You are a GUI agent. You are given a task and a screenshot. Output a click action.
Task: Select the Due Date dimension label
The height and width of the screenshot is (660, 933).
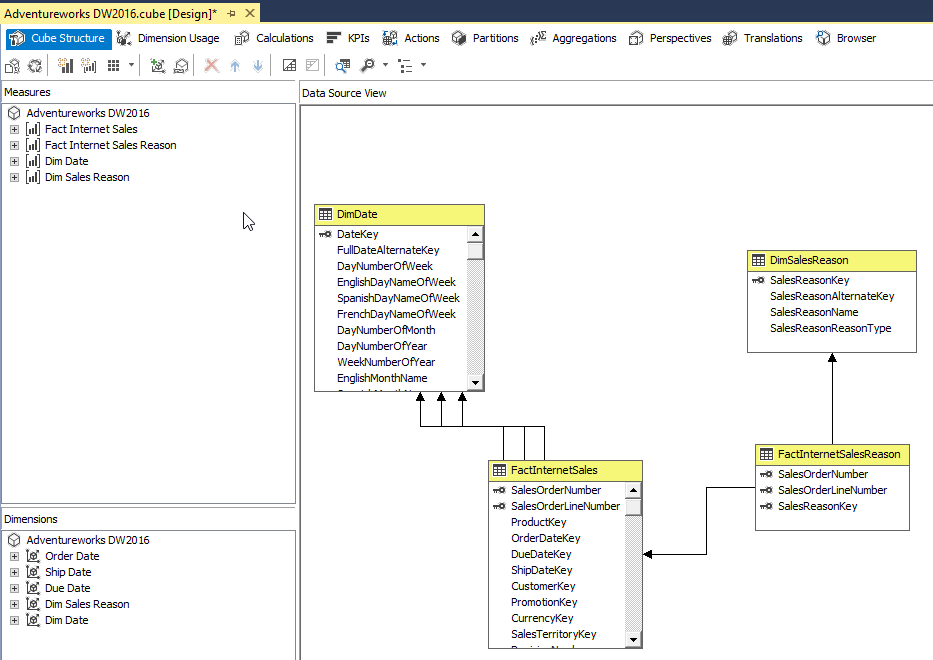(68, 589)
